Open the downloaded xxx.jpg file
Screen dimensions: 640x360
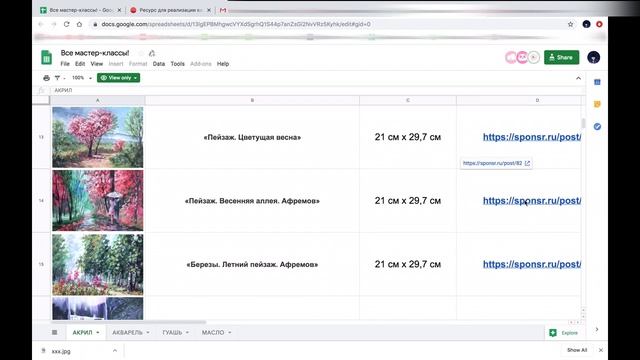pos(61,351)
